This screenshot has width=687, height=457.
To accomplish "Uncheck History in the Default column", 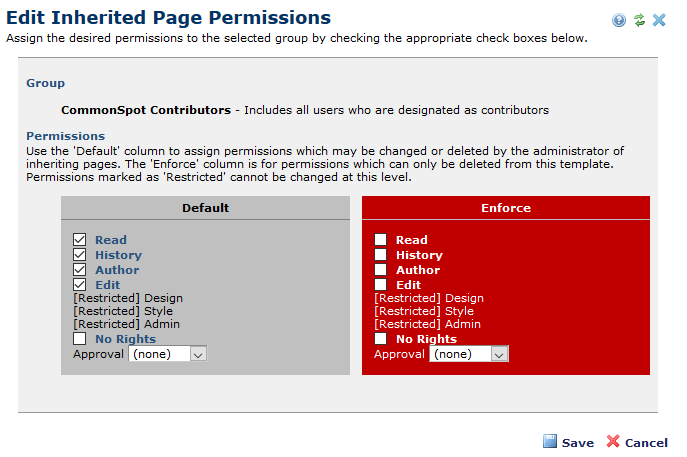I will coord(80,255).
